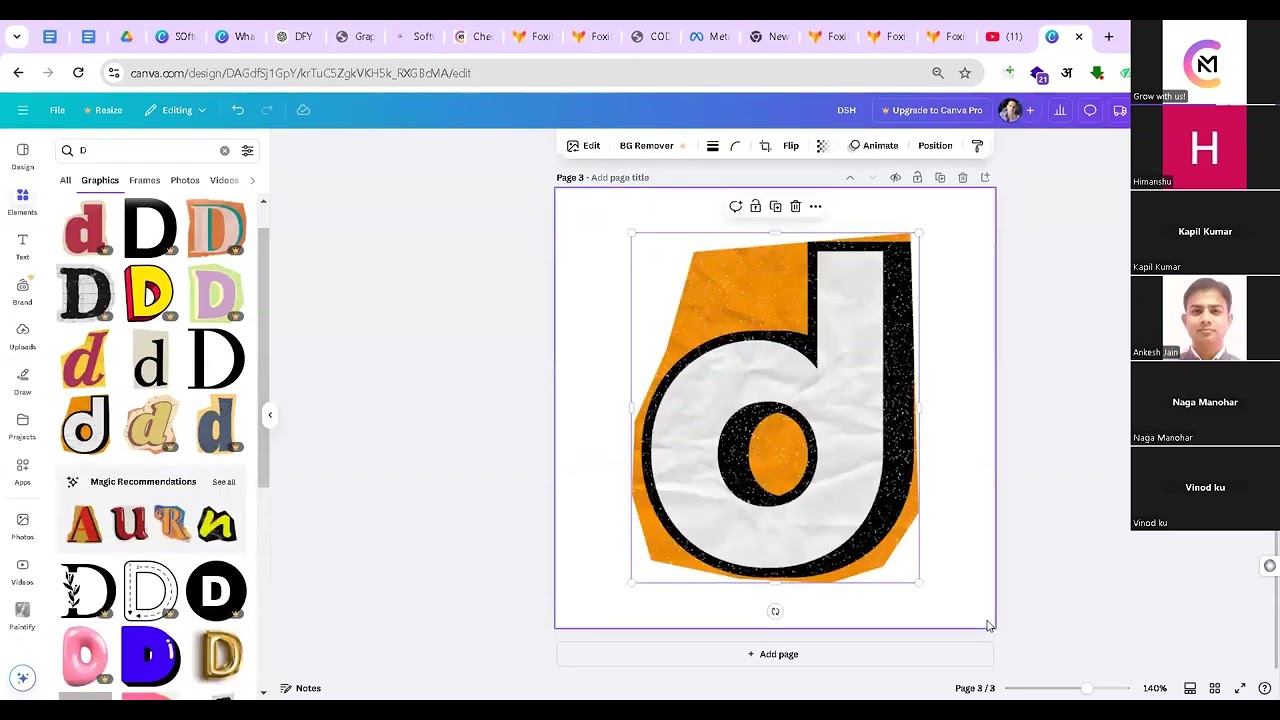Toggle the page thumbnails strip view
Screen dimensions: 1280x720
click(x=1190, y=688)
